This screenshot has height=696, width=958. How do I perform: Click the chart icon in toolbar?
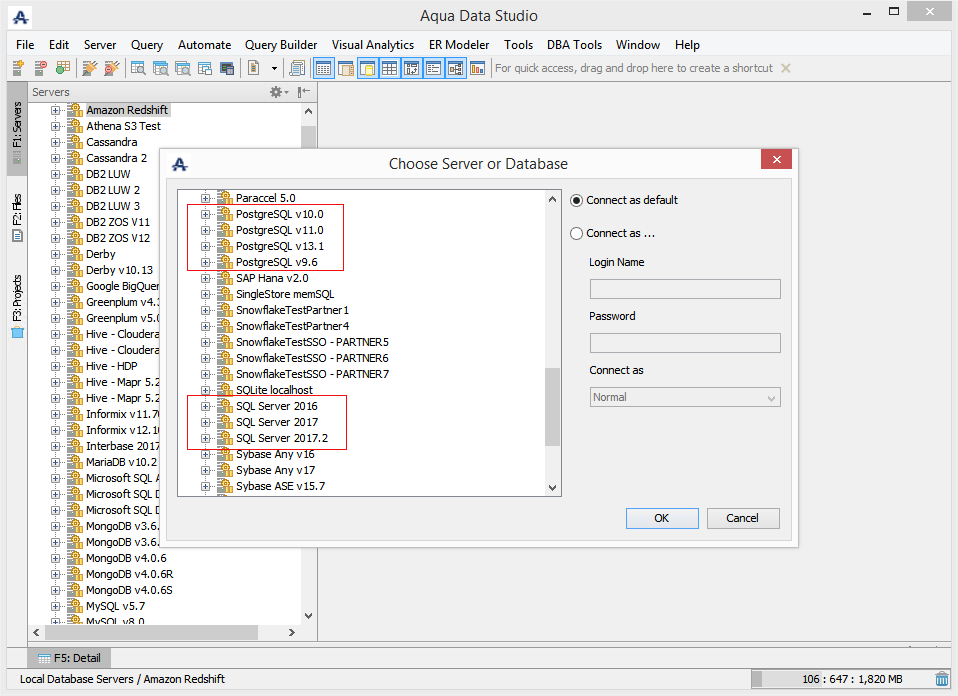(x=477, y=68)
